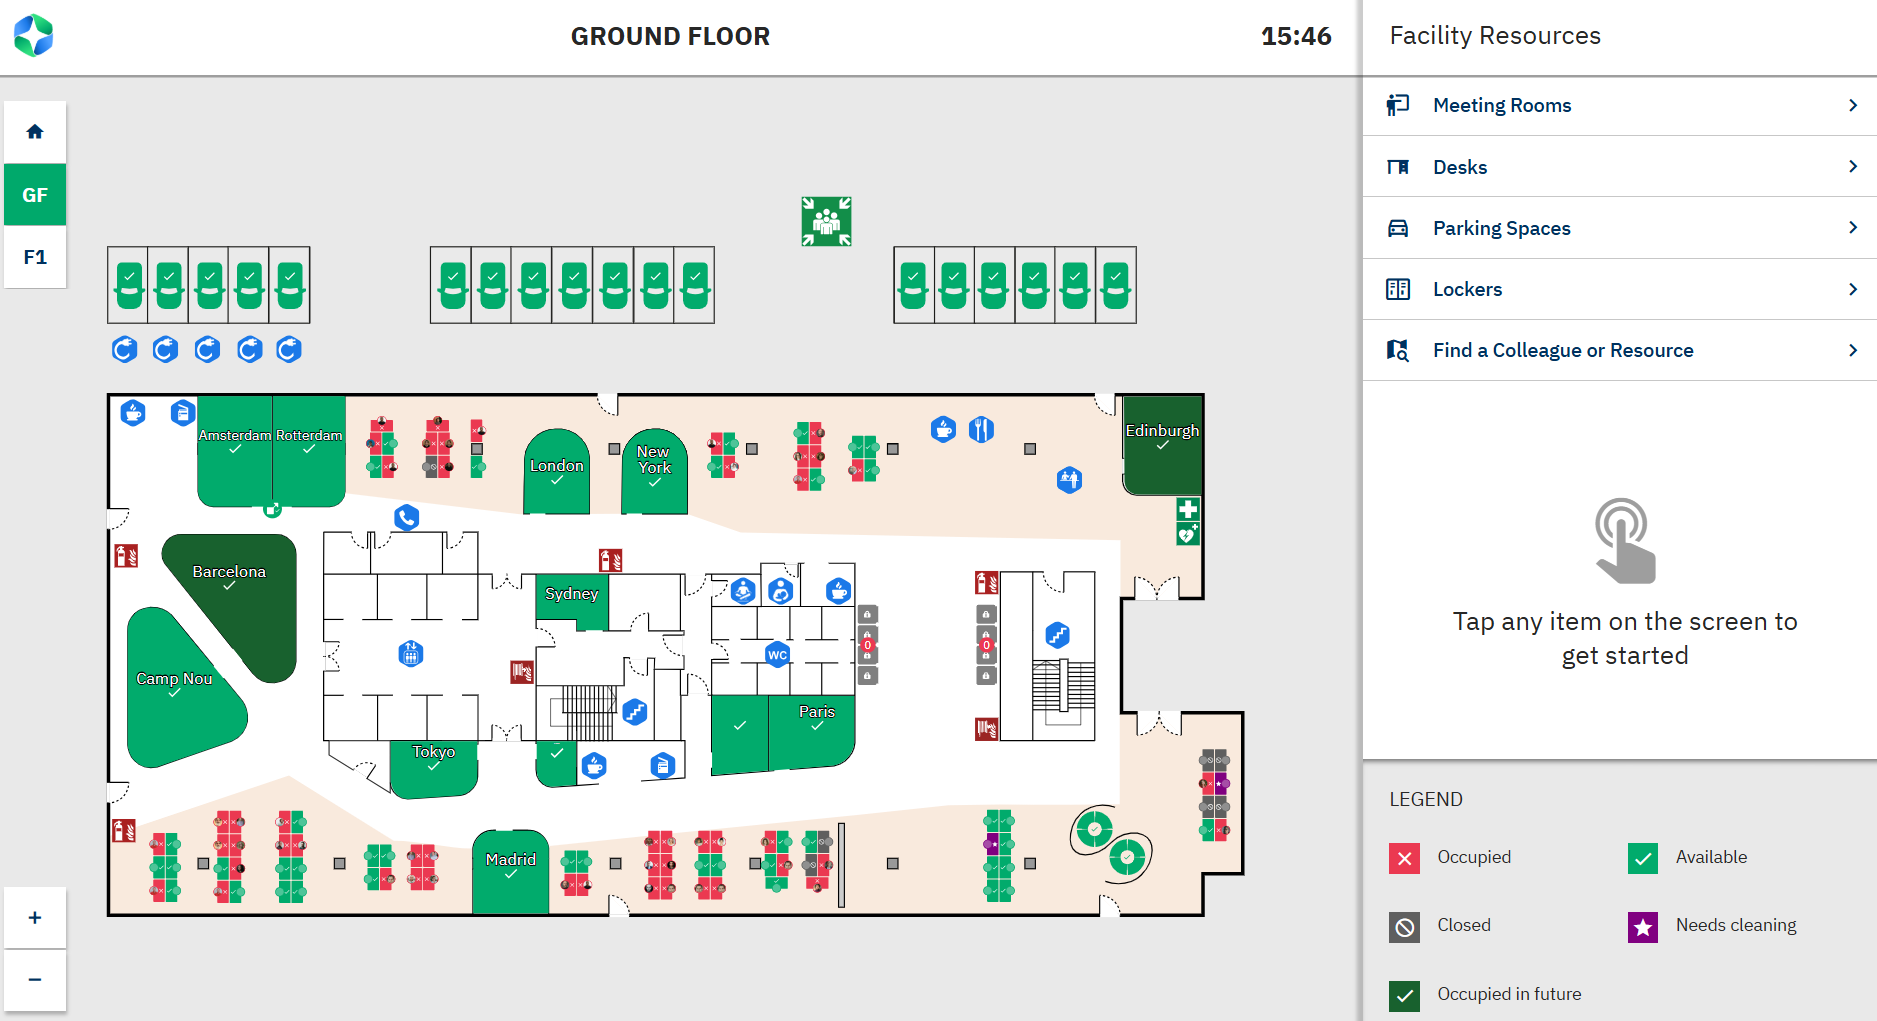Click the red Occupied legend swatch

coord(1404,858)
